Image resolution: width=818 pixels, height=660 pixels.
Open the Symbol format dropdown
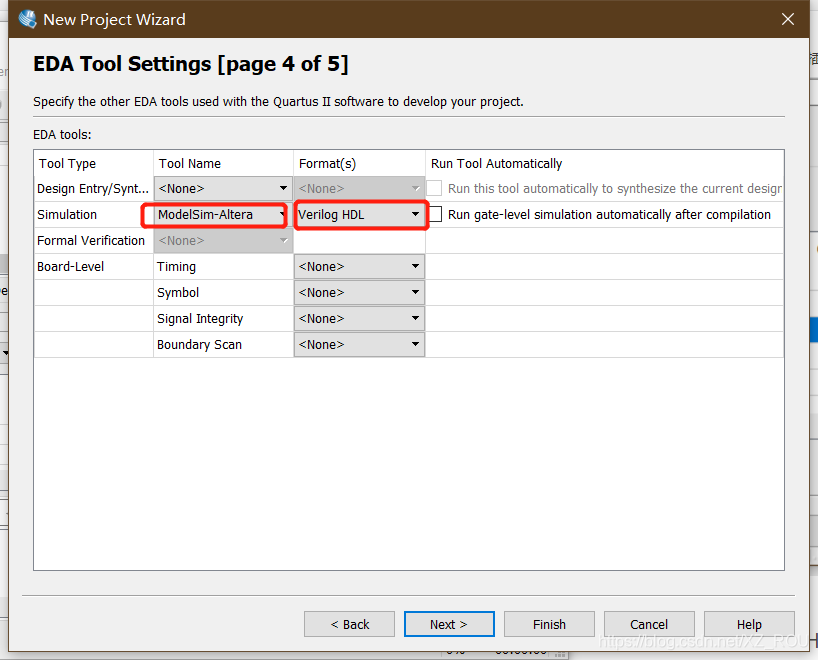tap(359, 293)
